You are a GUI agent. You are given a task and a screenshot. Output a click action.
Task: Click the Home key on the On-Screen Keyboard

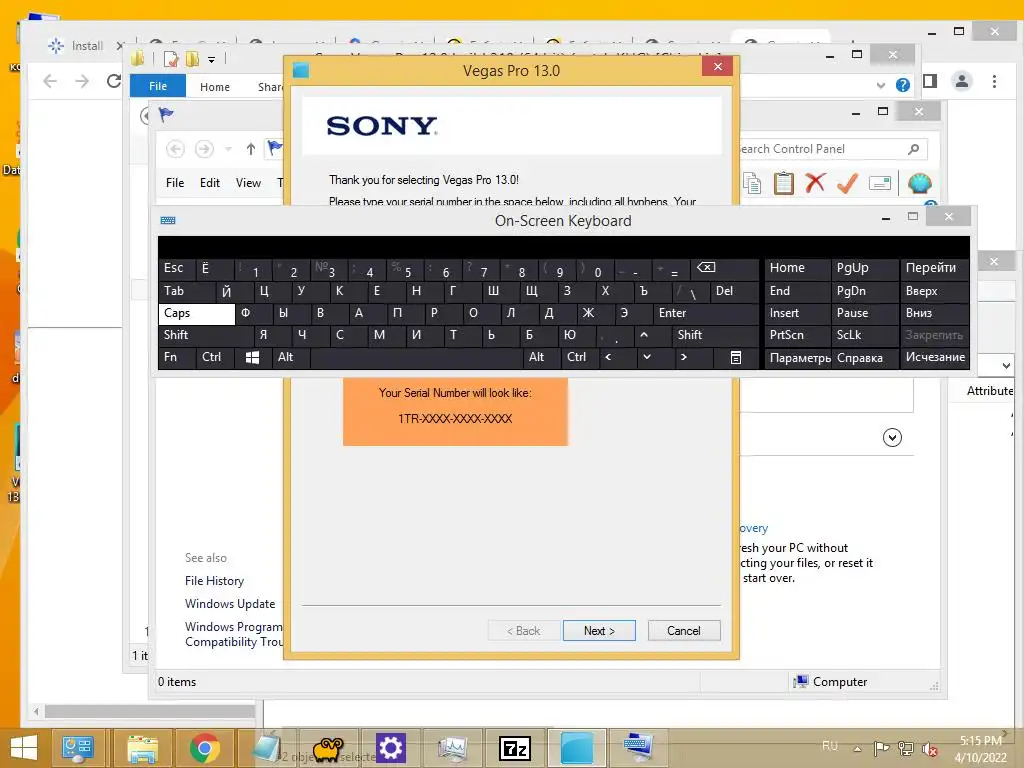point(797,268)
